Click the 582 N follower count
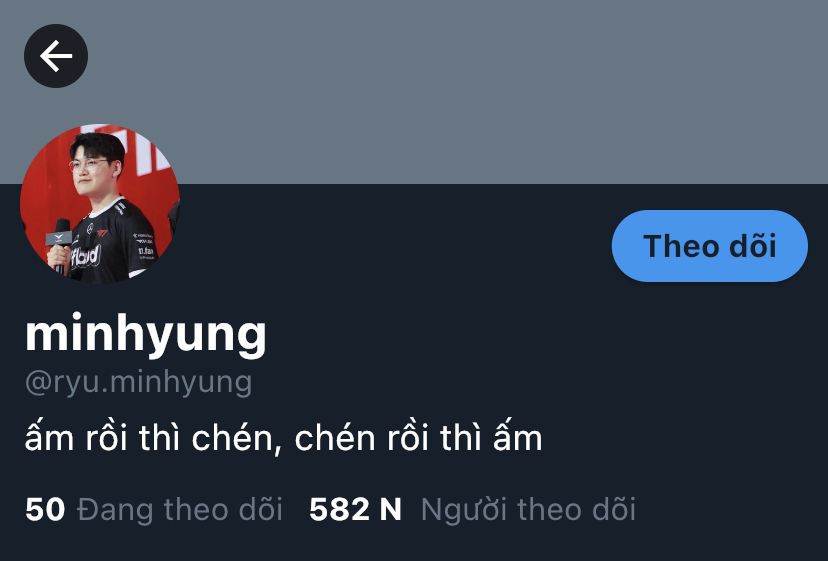The width and height of the screenshot is (828, 561). click(x=355, y=509)
